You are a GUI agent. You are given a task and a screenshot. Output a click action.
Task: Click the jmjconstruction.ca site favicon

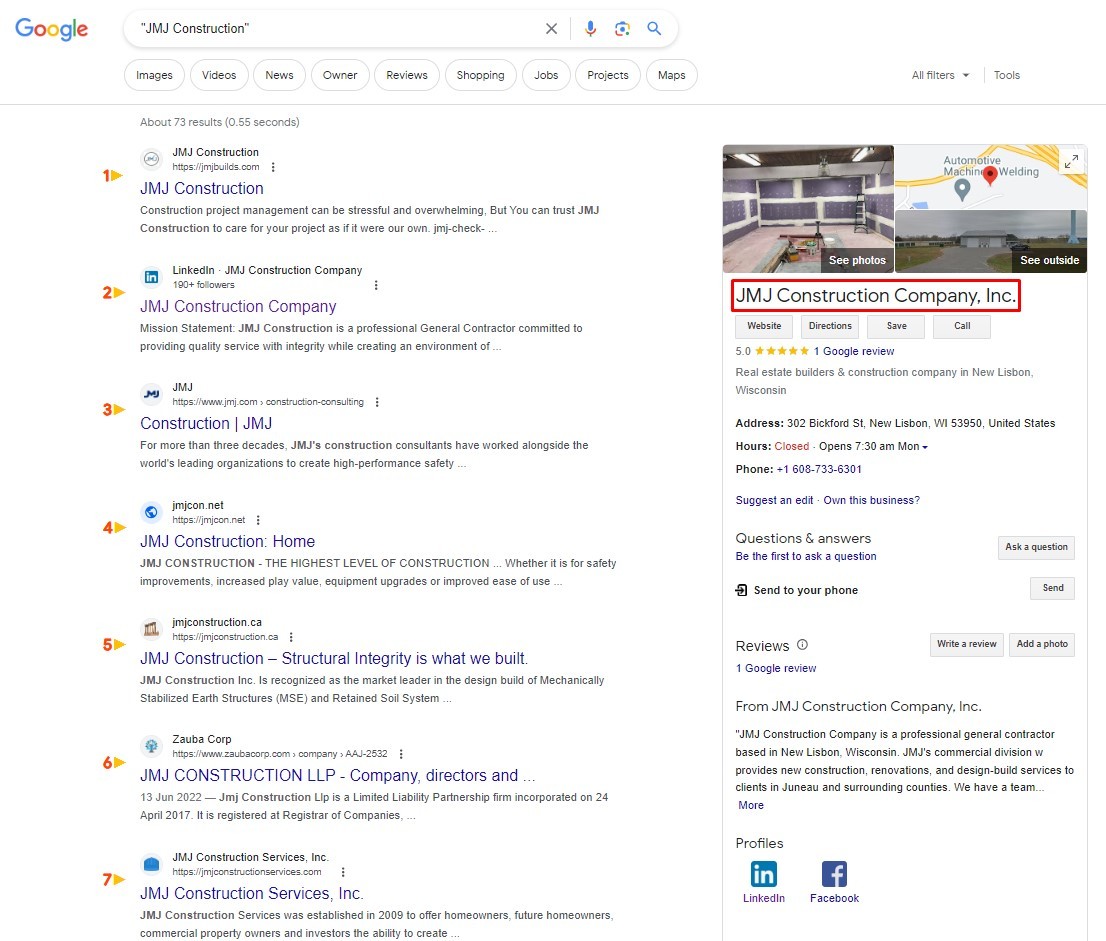click(x=152, y=629)
